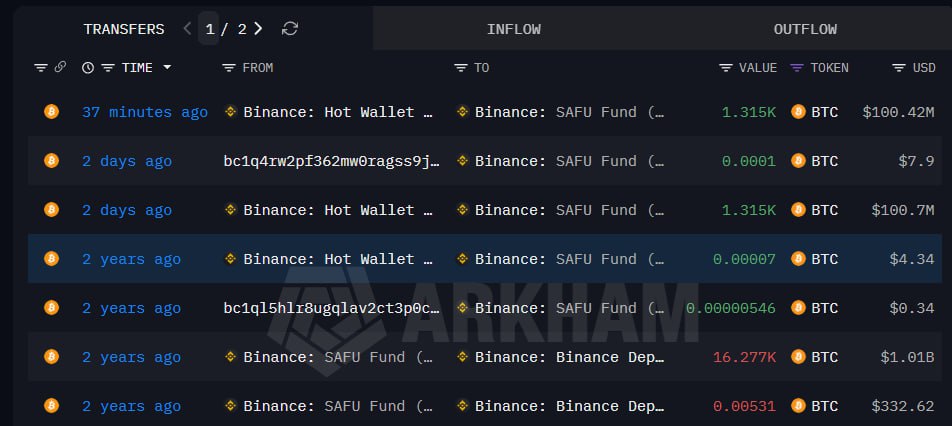Toggle TIME sort order arrow
The image size is (952, 426).
pyautogui.click(x=167, y=68)
